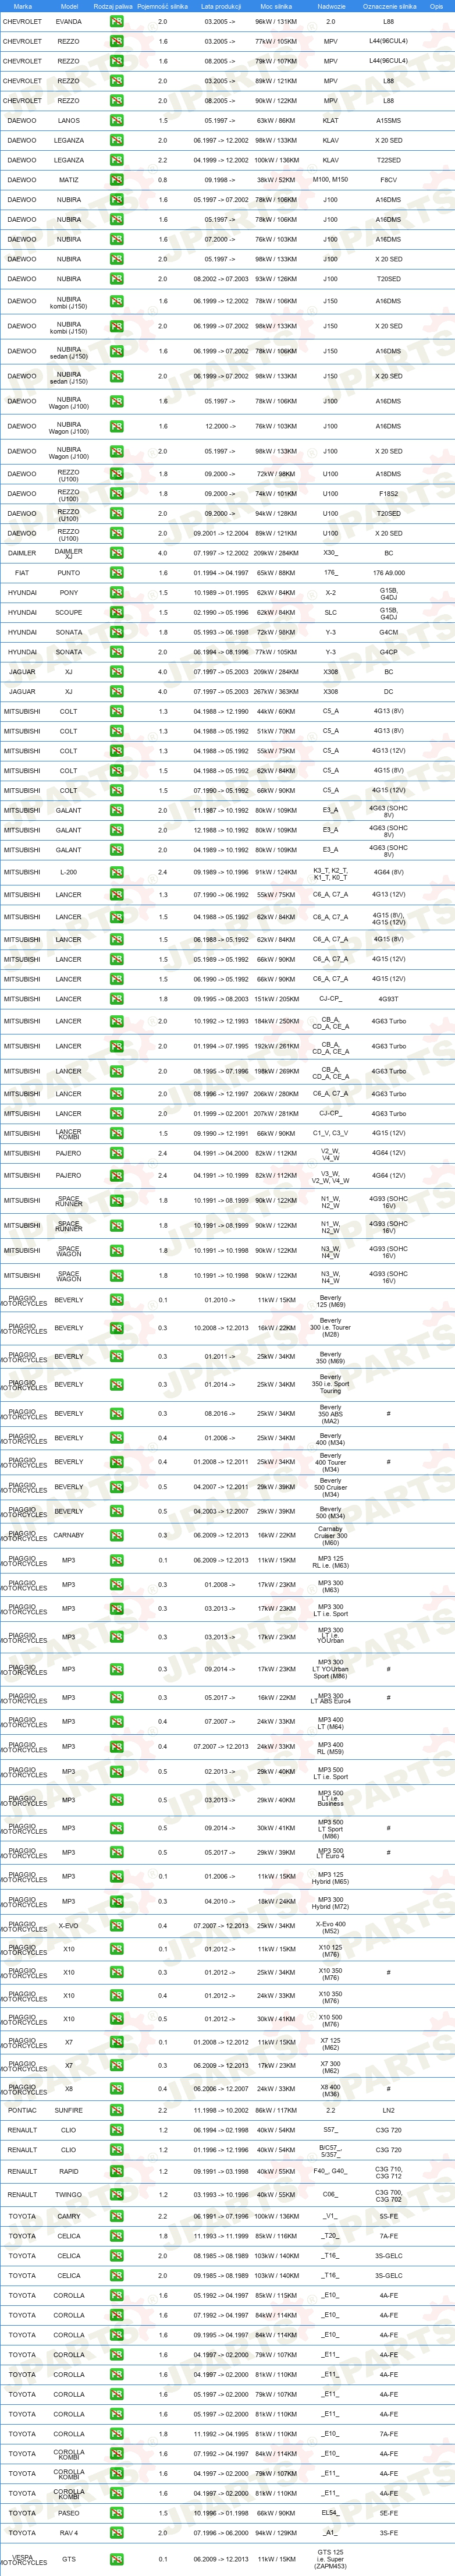Click the Rodzaj paliwa column header
The image size is (455, 2576).
point(113,6)
